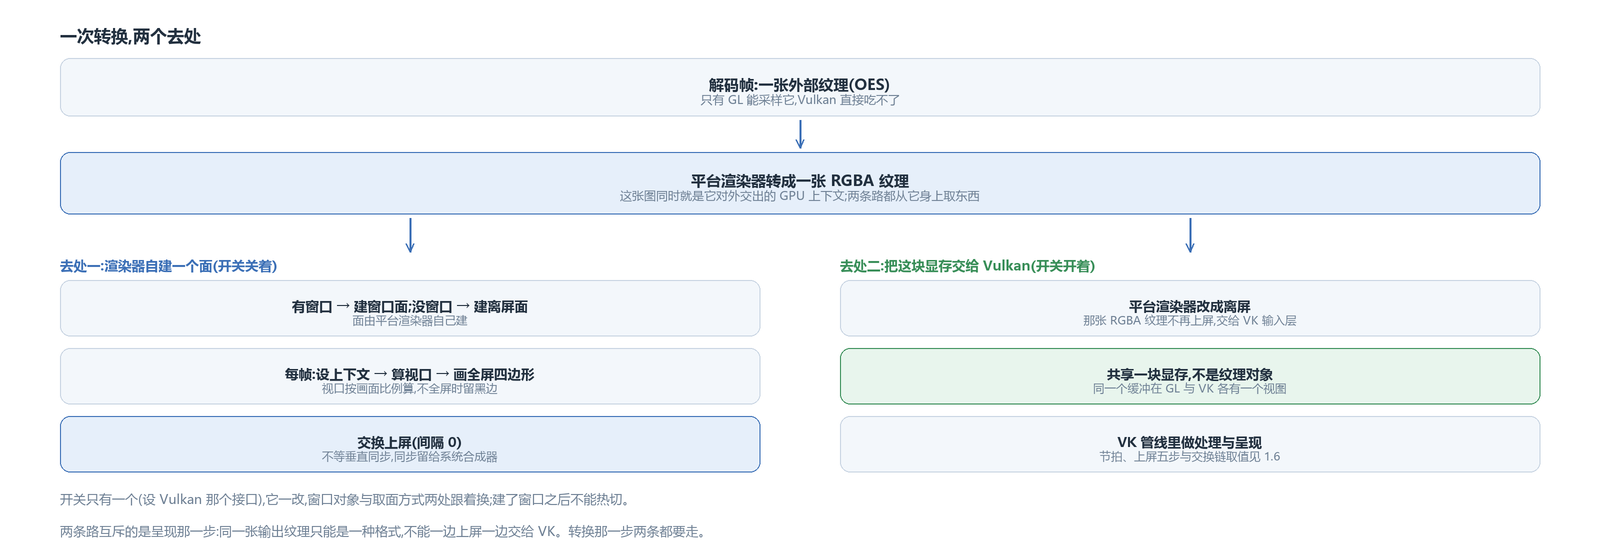Image resolution: width=1600 pixels, height=560 pixels.
Task: Click text 那张 RGBA 纹理不再上屏,交给 VK 输入层
Action: coord(1190,321)
